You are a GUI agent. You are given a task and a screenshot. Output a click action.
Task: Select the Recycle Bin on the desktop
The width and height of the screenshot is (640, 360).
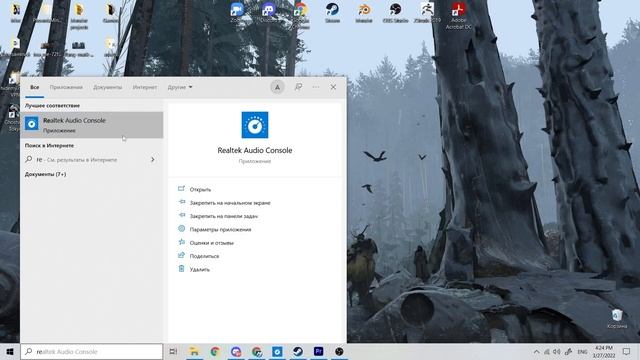click(617, 319)
